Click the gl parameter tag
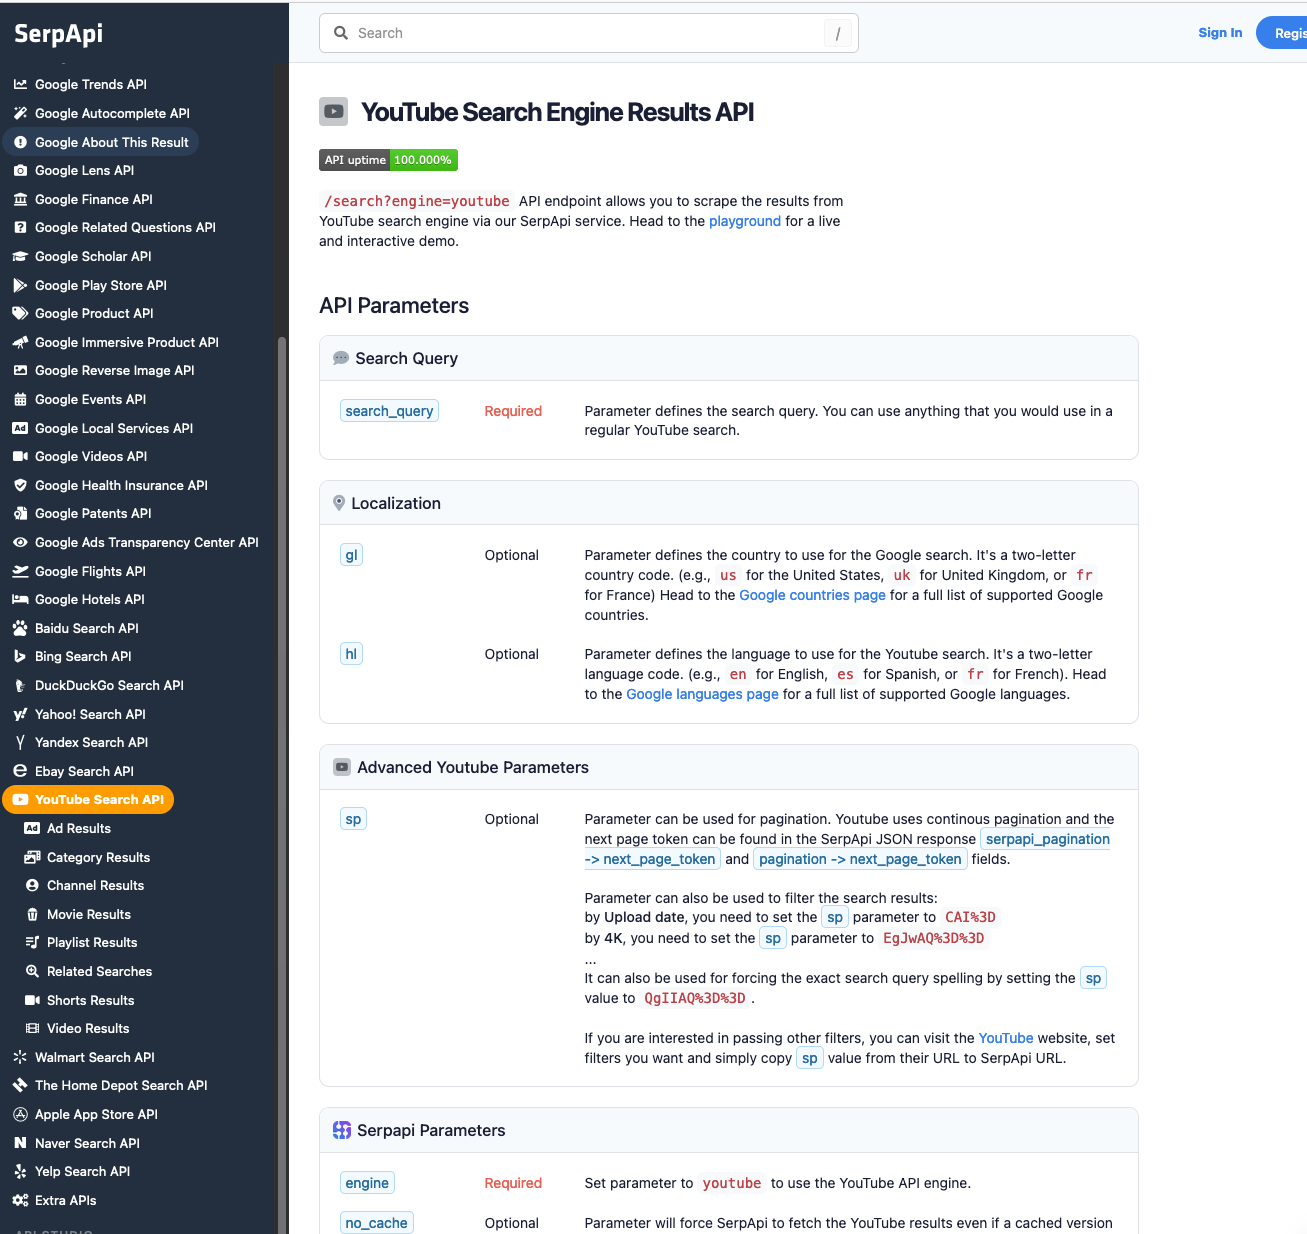Screen dimensions: 1307x1234 (351, 555)
